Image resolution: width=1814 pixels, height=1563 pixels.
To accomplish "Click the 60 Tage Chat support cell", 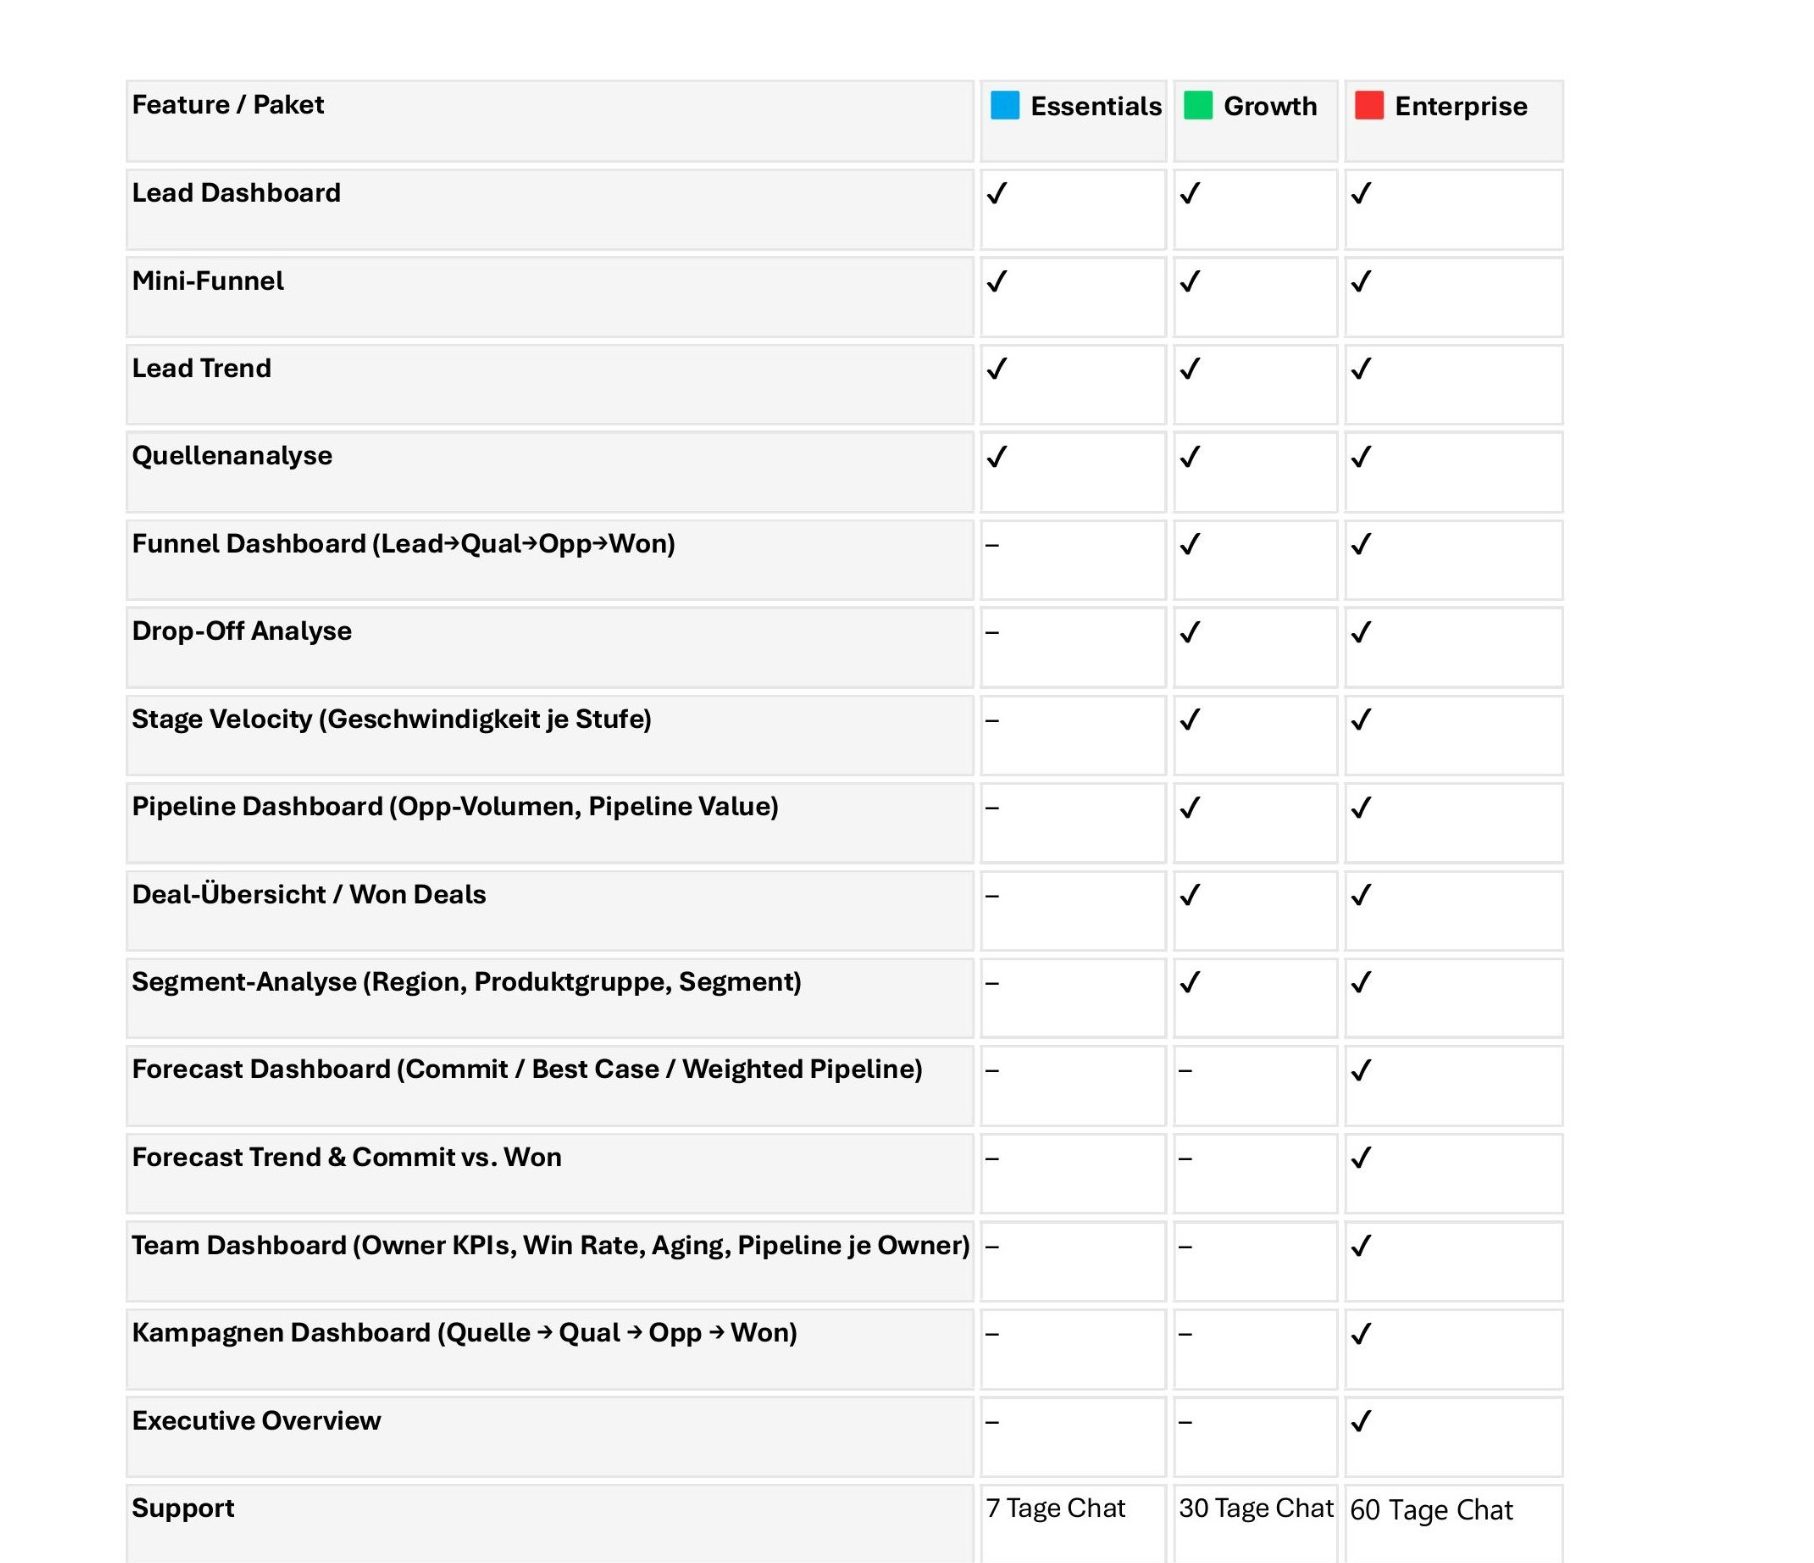I will (x=1453, y=1523).
